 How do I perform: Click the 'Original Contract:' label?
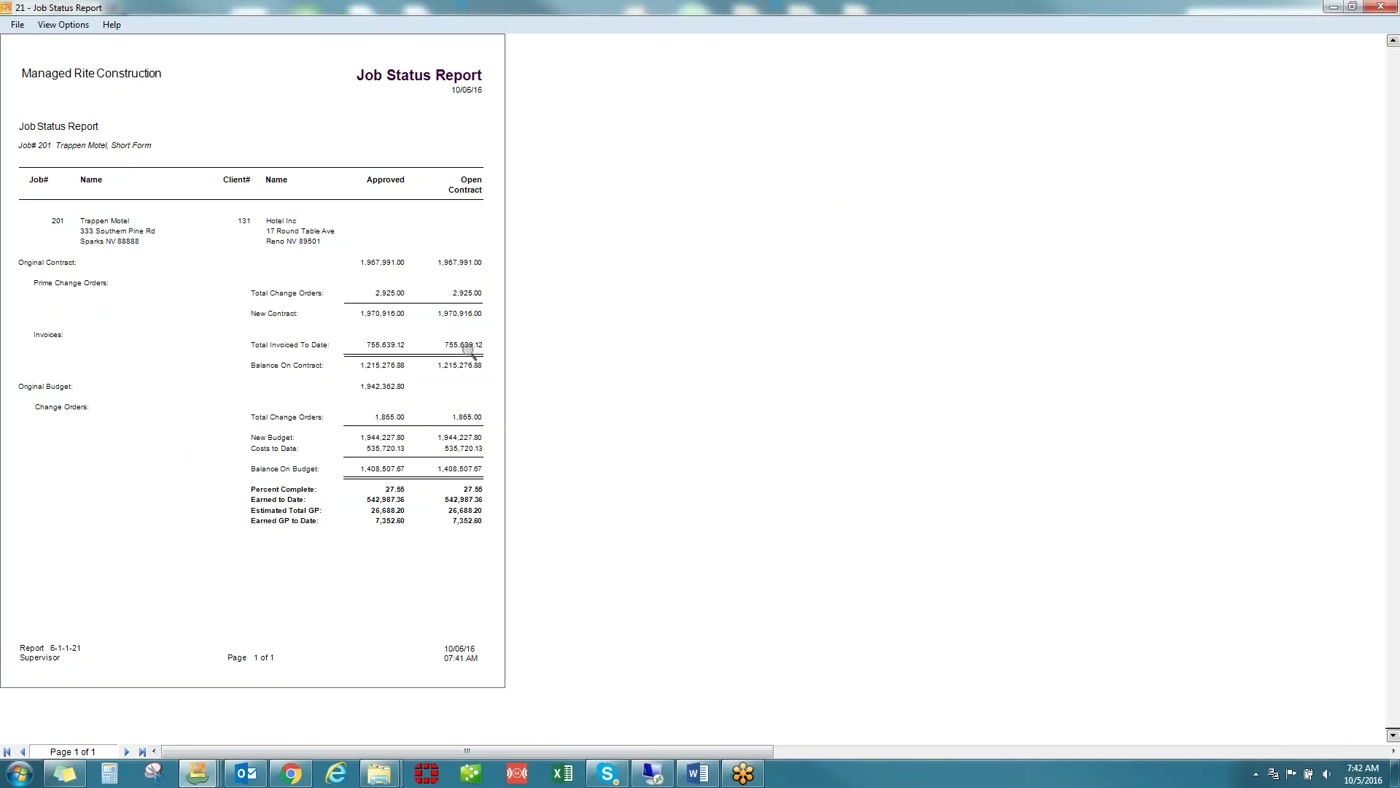pos(47,262)
